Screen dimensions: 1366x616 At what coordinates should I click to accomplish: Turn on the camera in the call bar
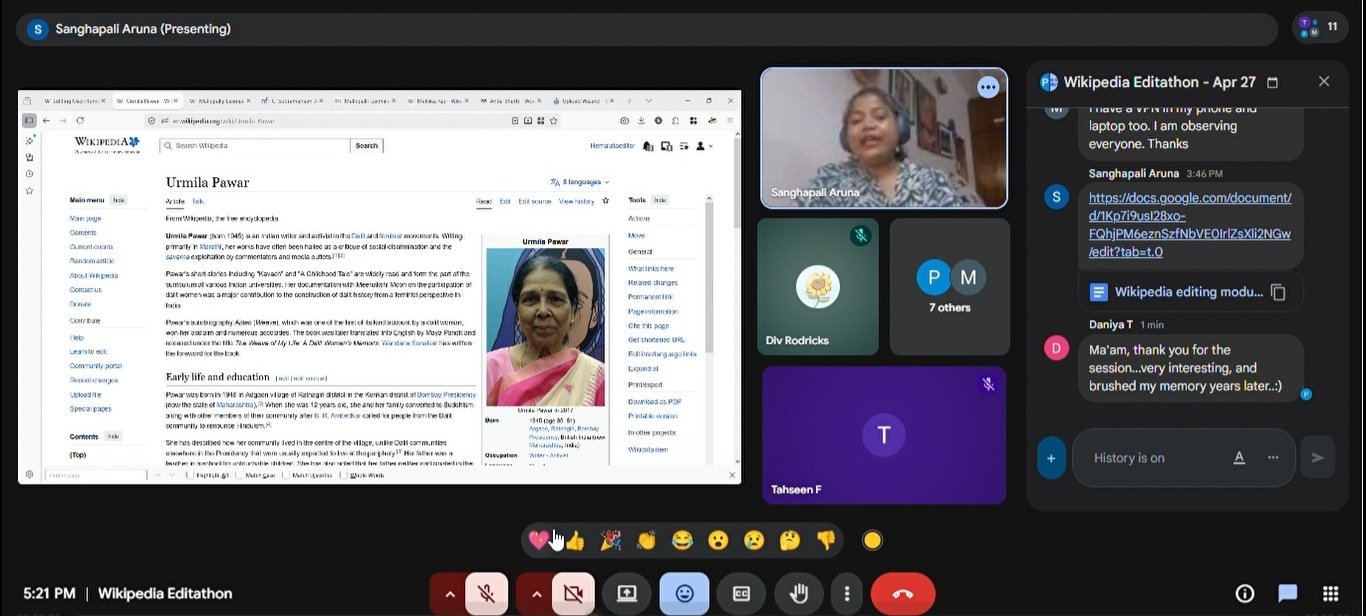(573, 593)
